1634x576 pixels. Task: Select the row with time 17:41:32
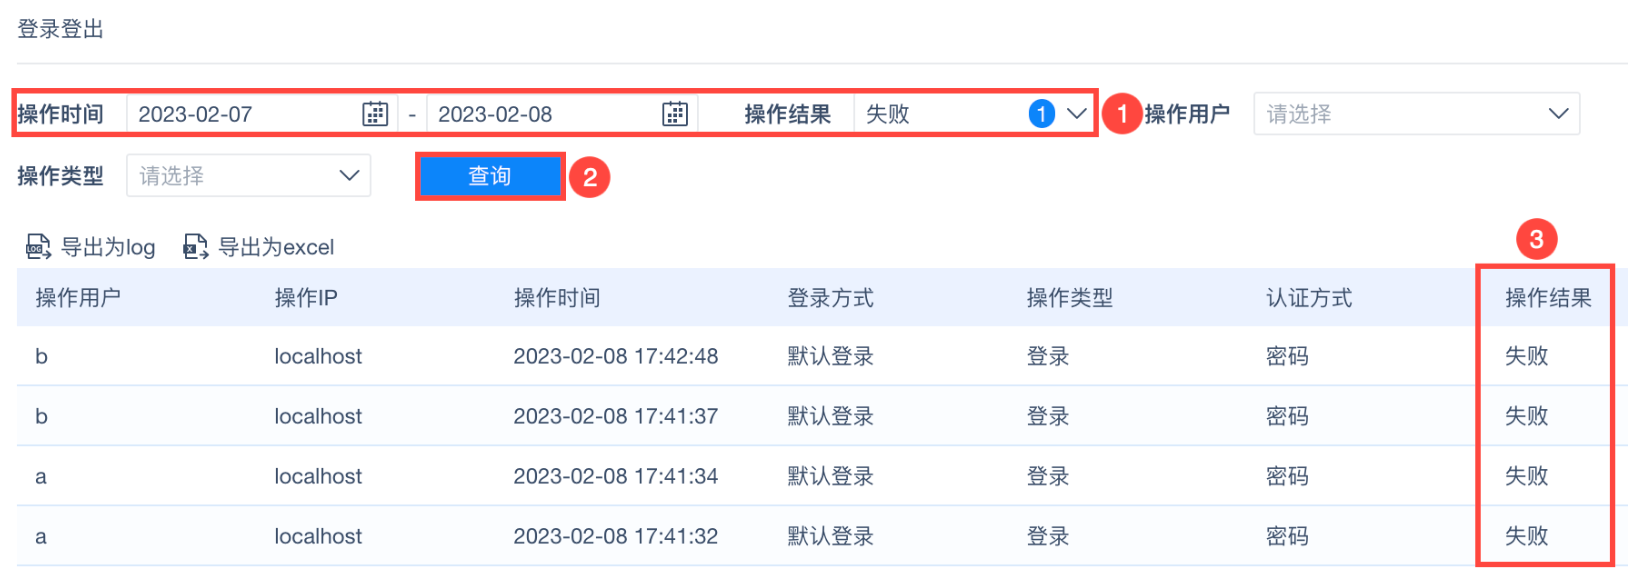[x=615, y=536]
